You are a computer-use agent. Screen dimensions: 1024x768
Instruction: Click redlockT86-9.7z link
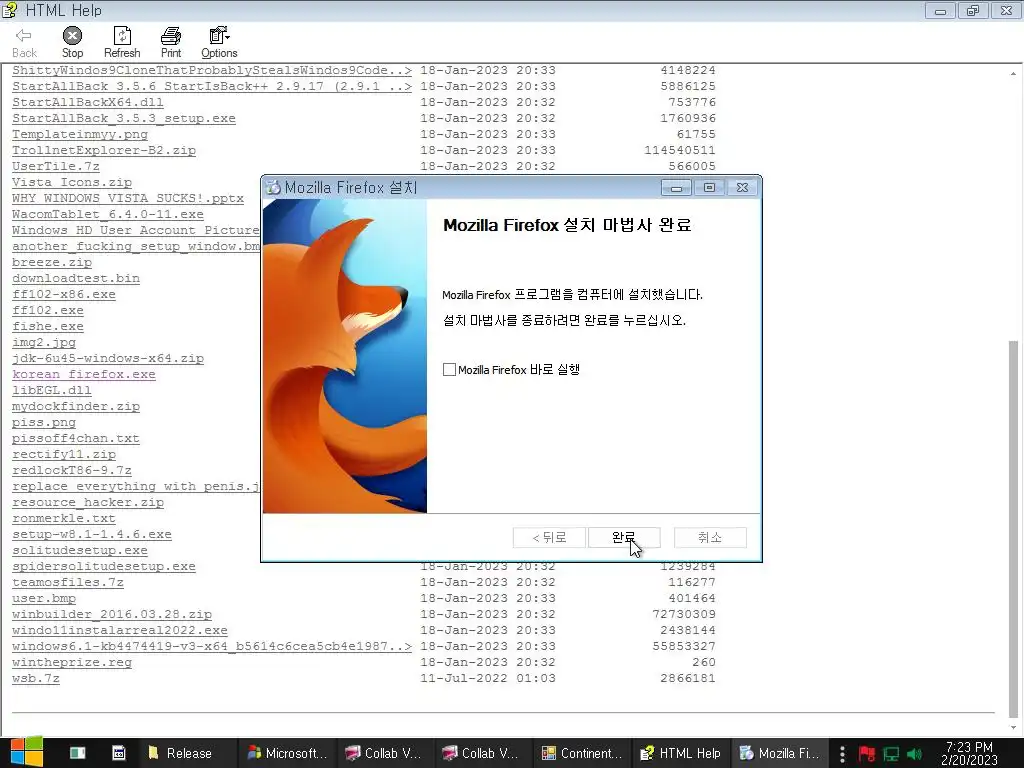click(72, 470)
